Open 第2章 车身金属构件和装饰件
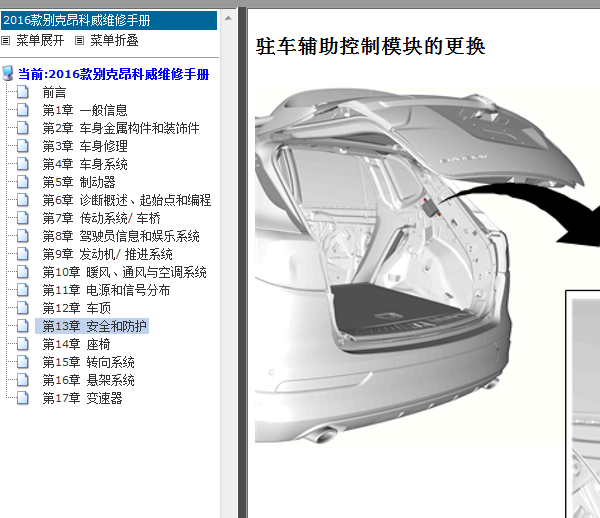 (x=121, y=128)
